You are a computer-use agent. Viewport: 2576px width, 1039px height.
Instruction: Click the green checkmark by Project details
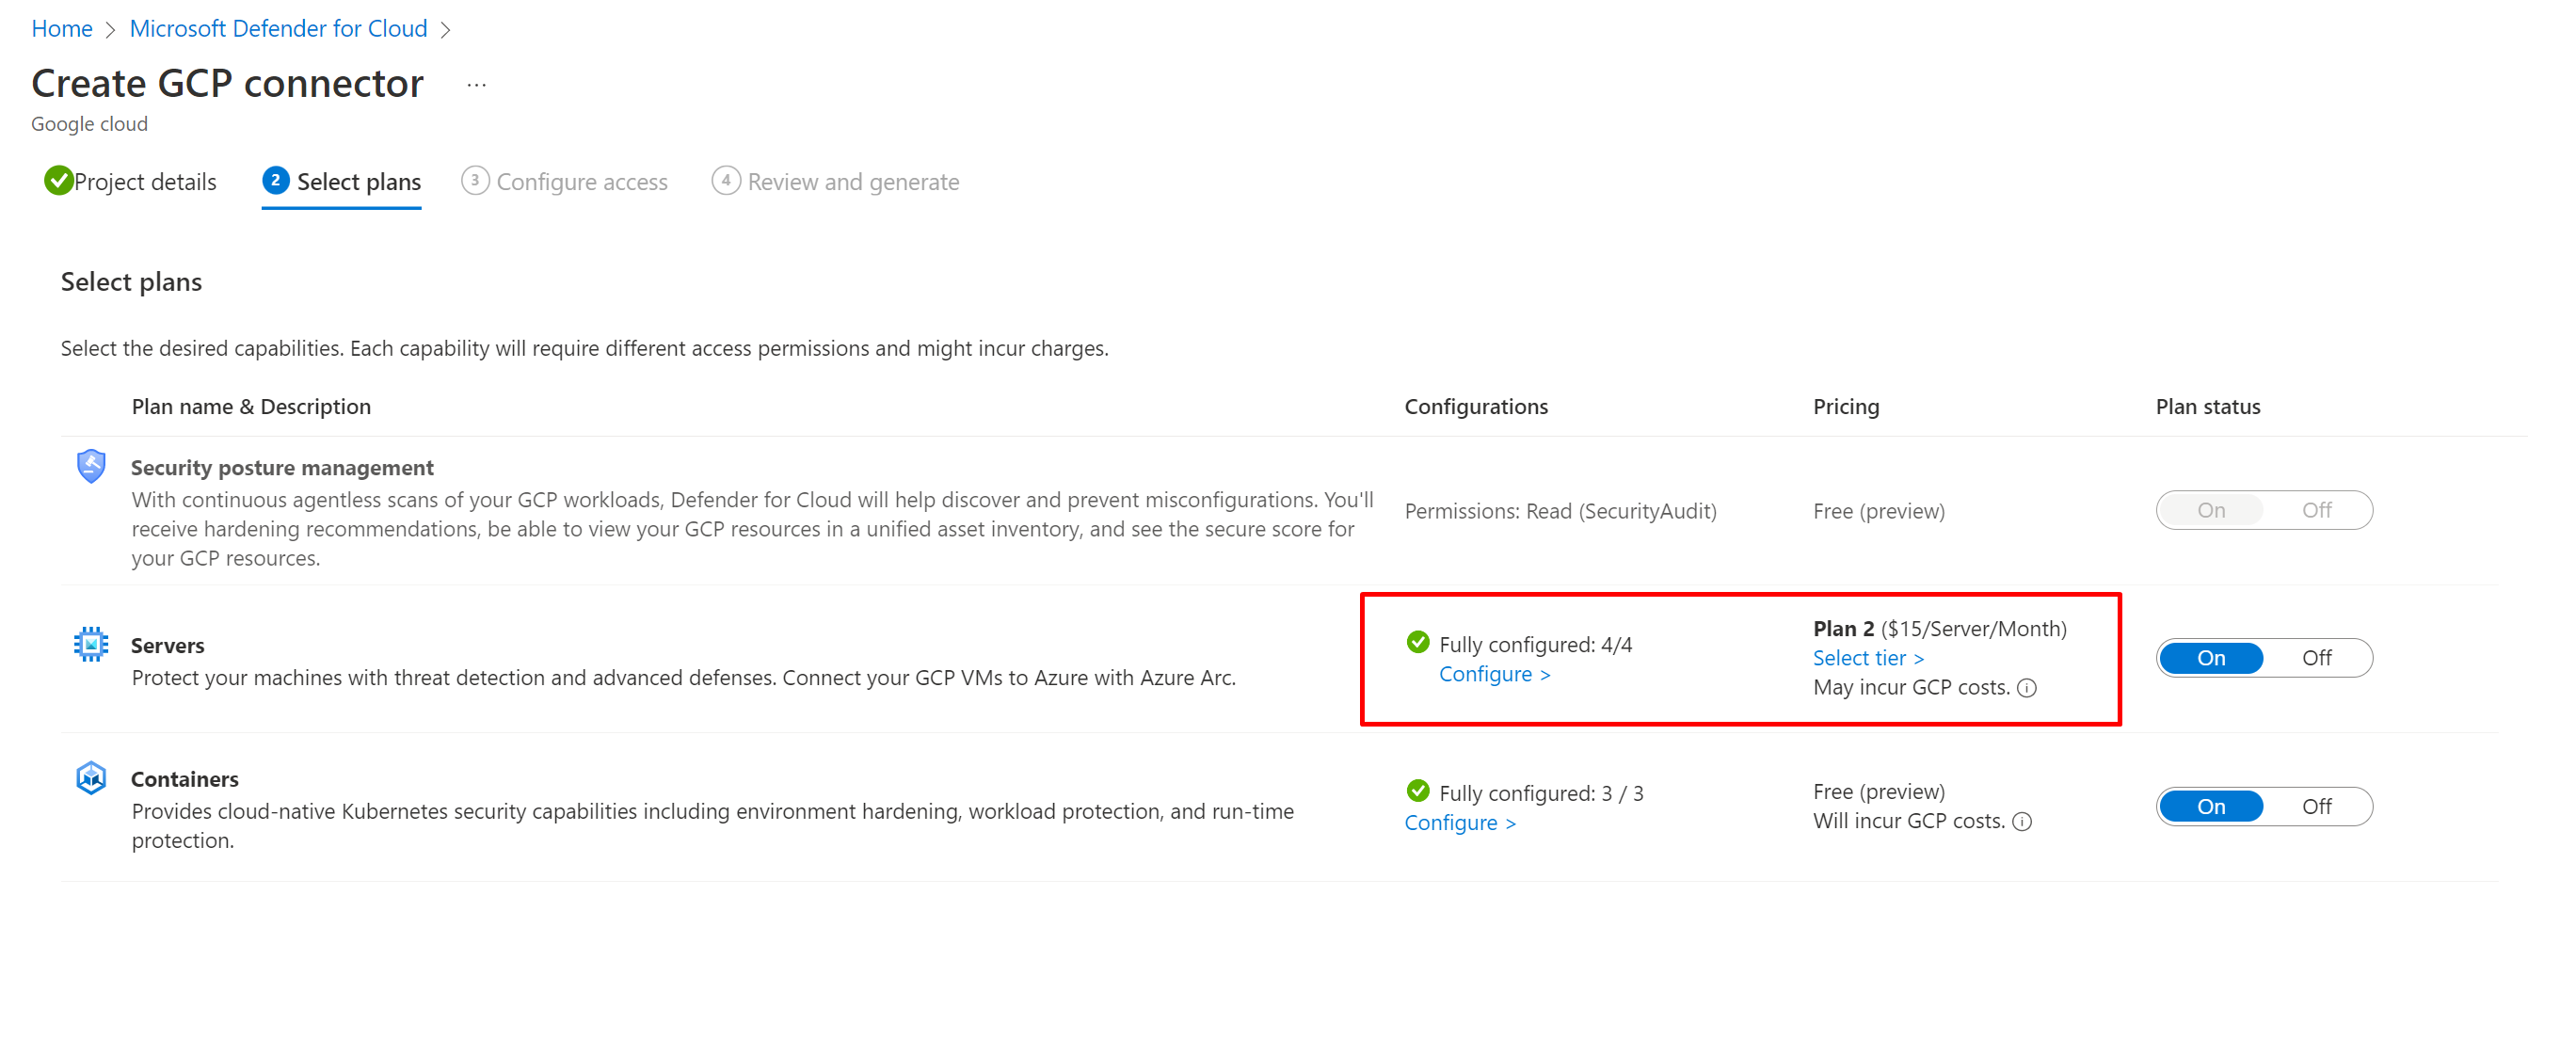[x=58, y=181]
